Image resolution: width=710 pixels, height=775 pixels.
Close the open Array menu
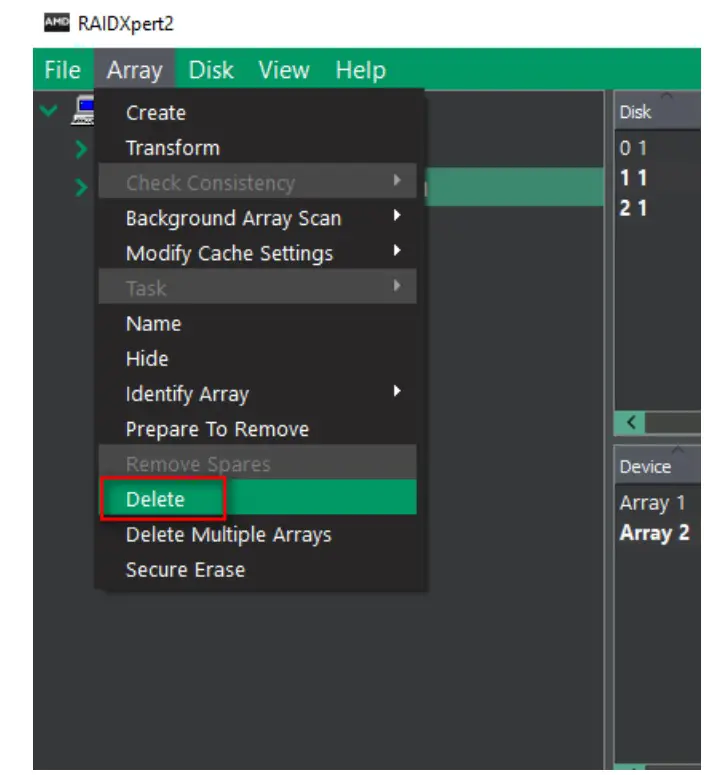point(134,70)
